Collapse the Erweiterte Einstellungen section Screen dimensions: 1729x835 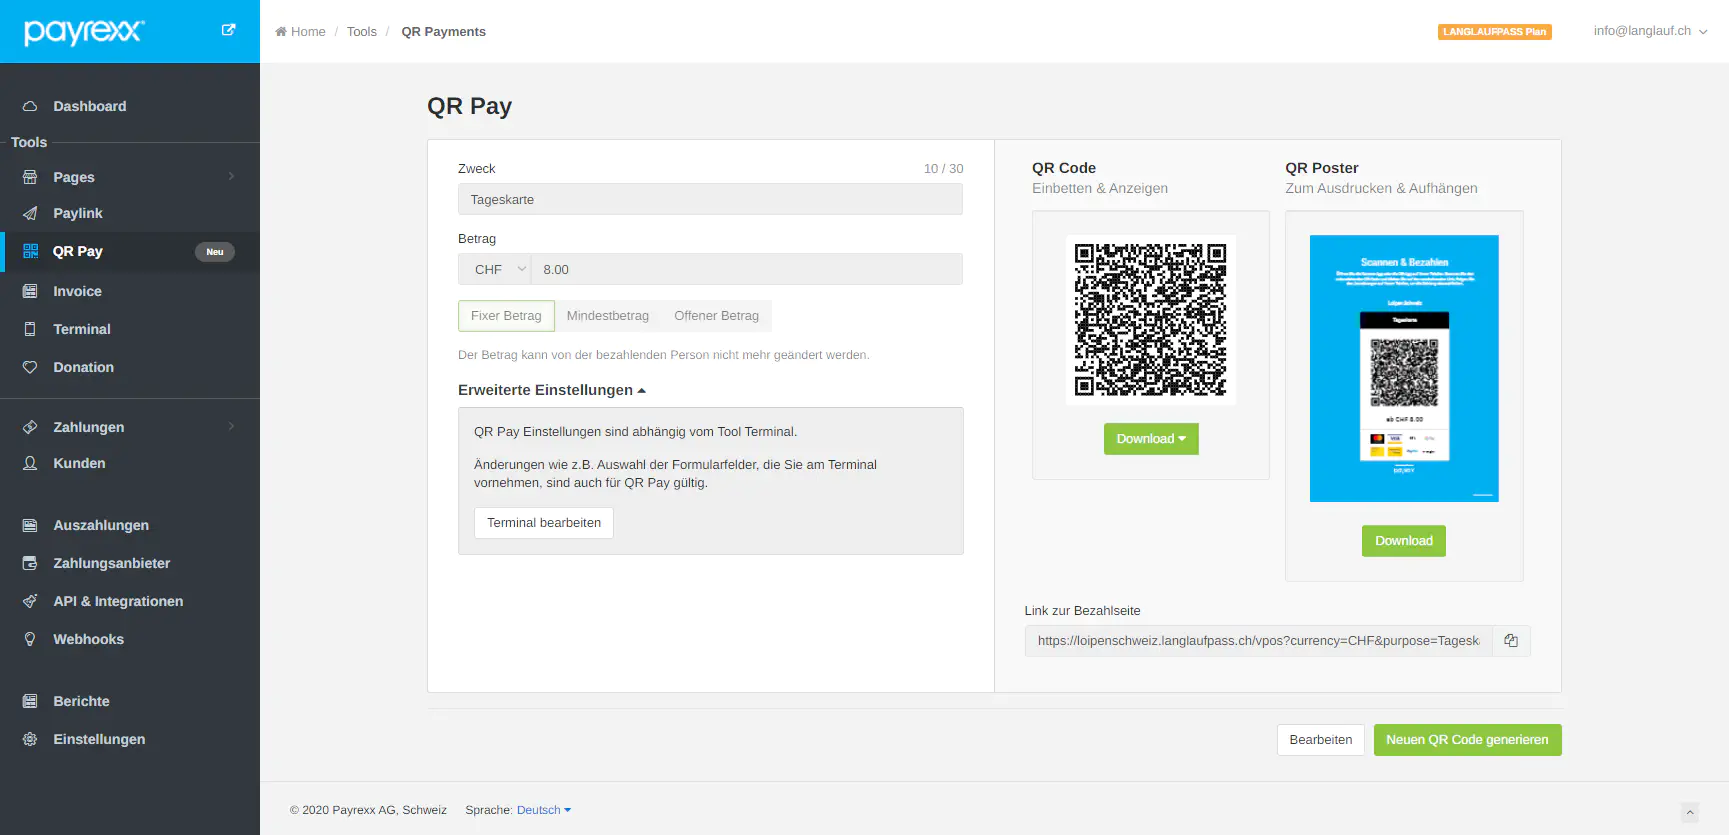point(551,390)
